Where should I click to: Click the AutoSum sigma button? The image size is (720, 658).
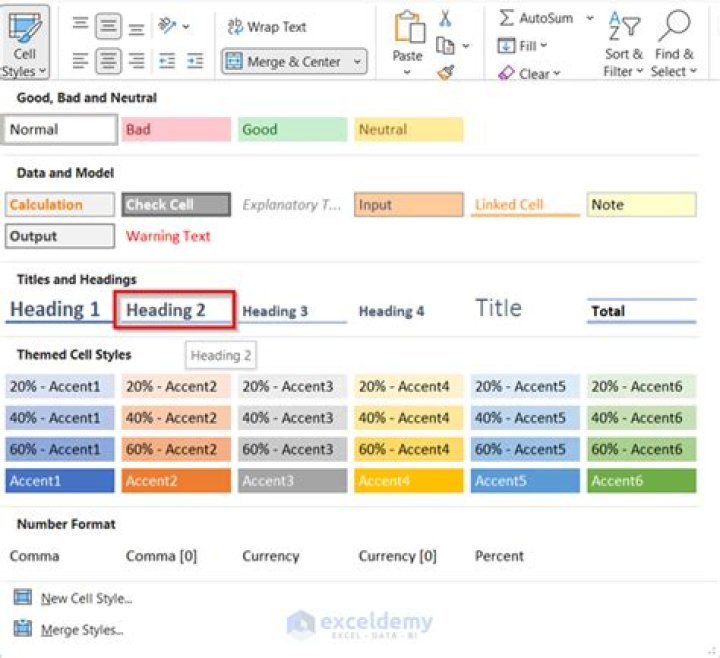(535, 18)
